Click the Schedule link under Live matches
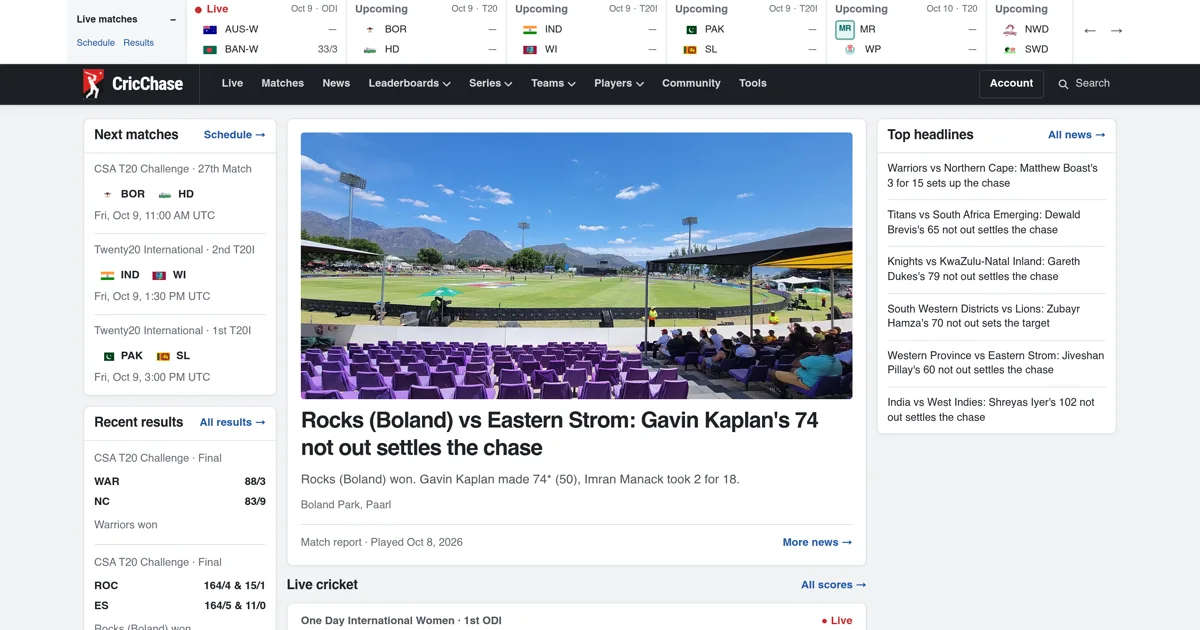Screen dimensions: 1200x630 [96, 43]
